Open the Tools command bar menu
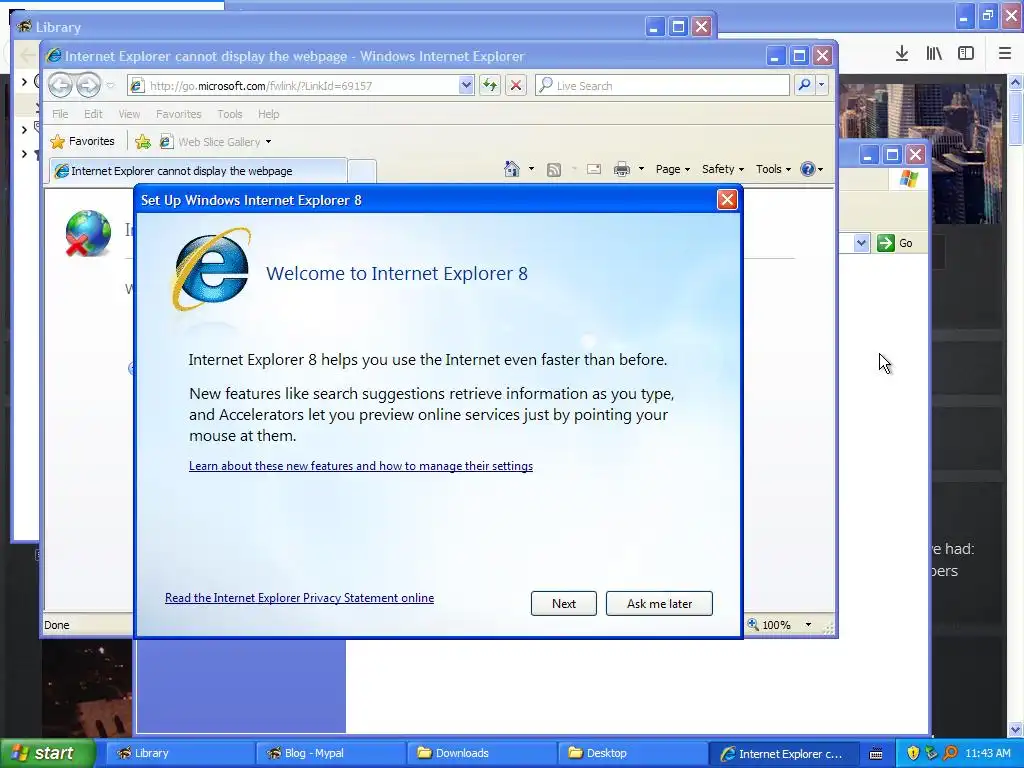 click(773, 169)
